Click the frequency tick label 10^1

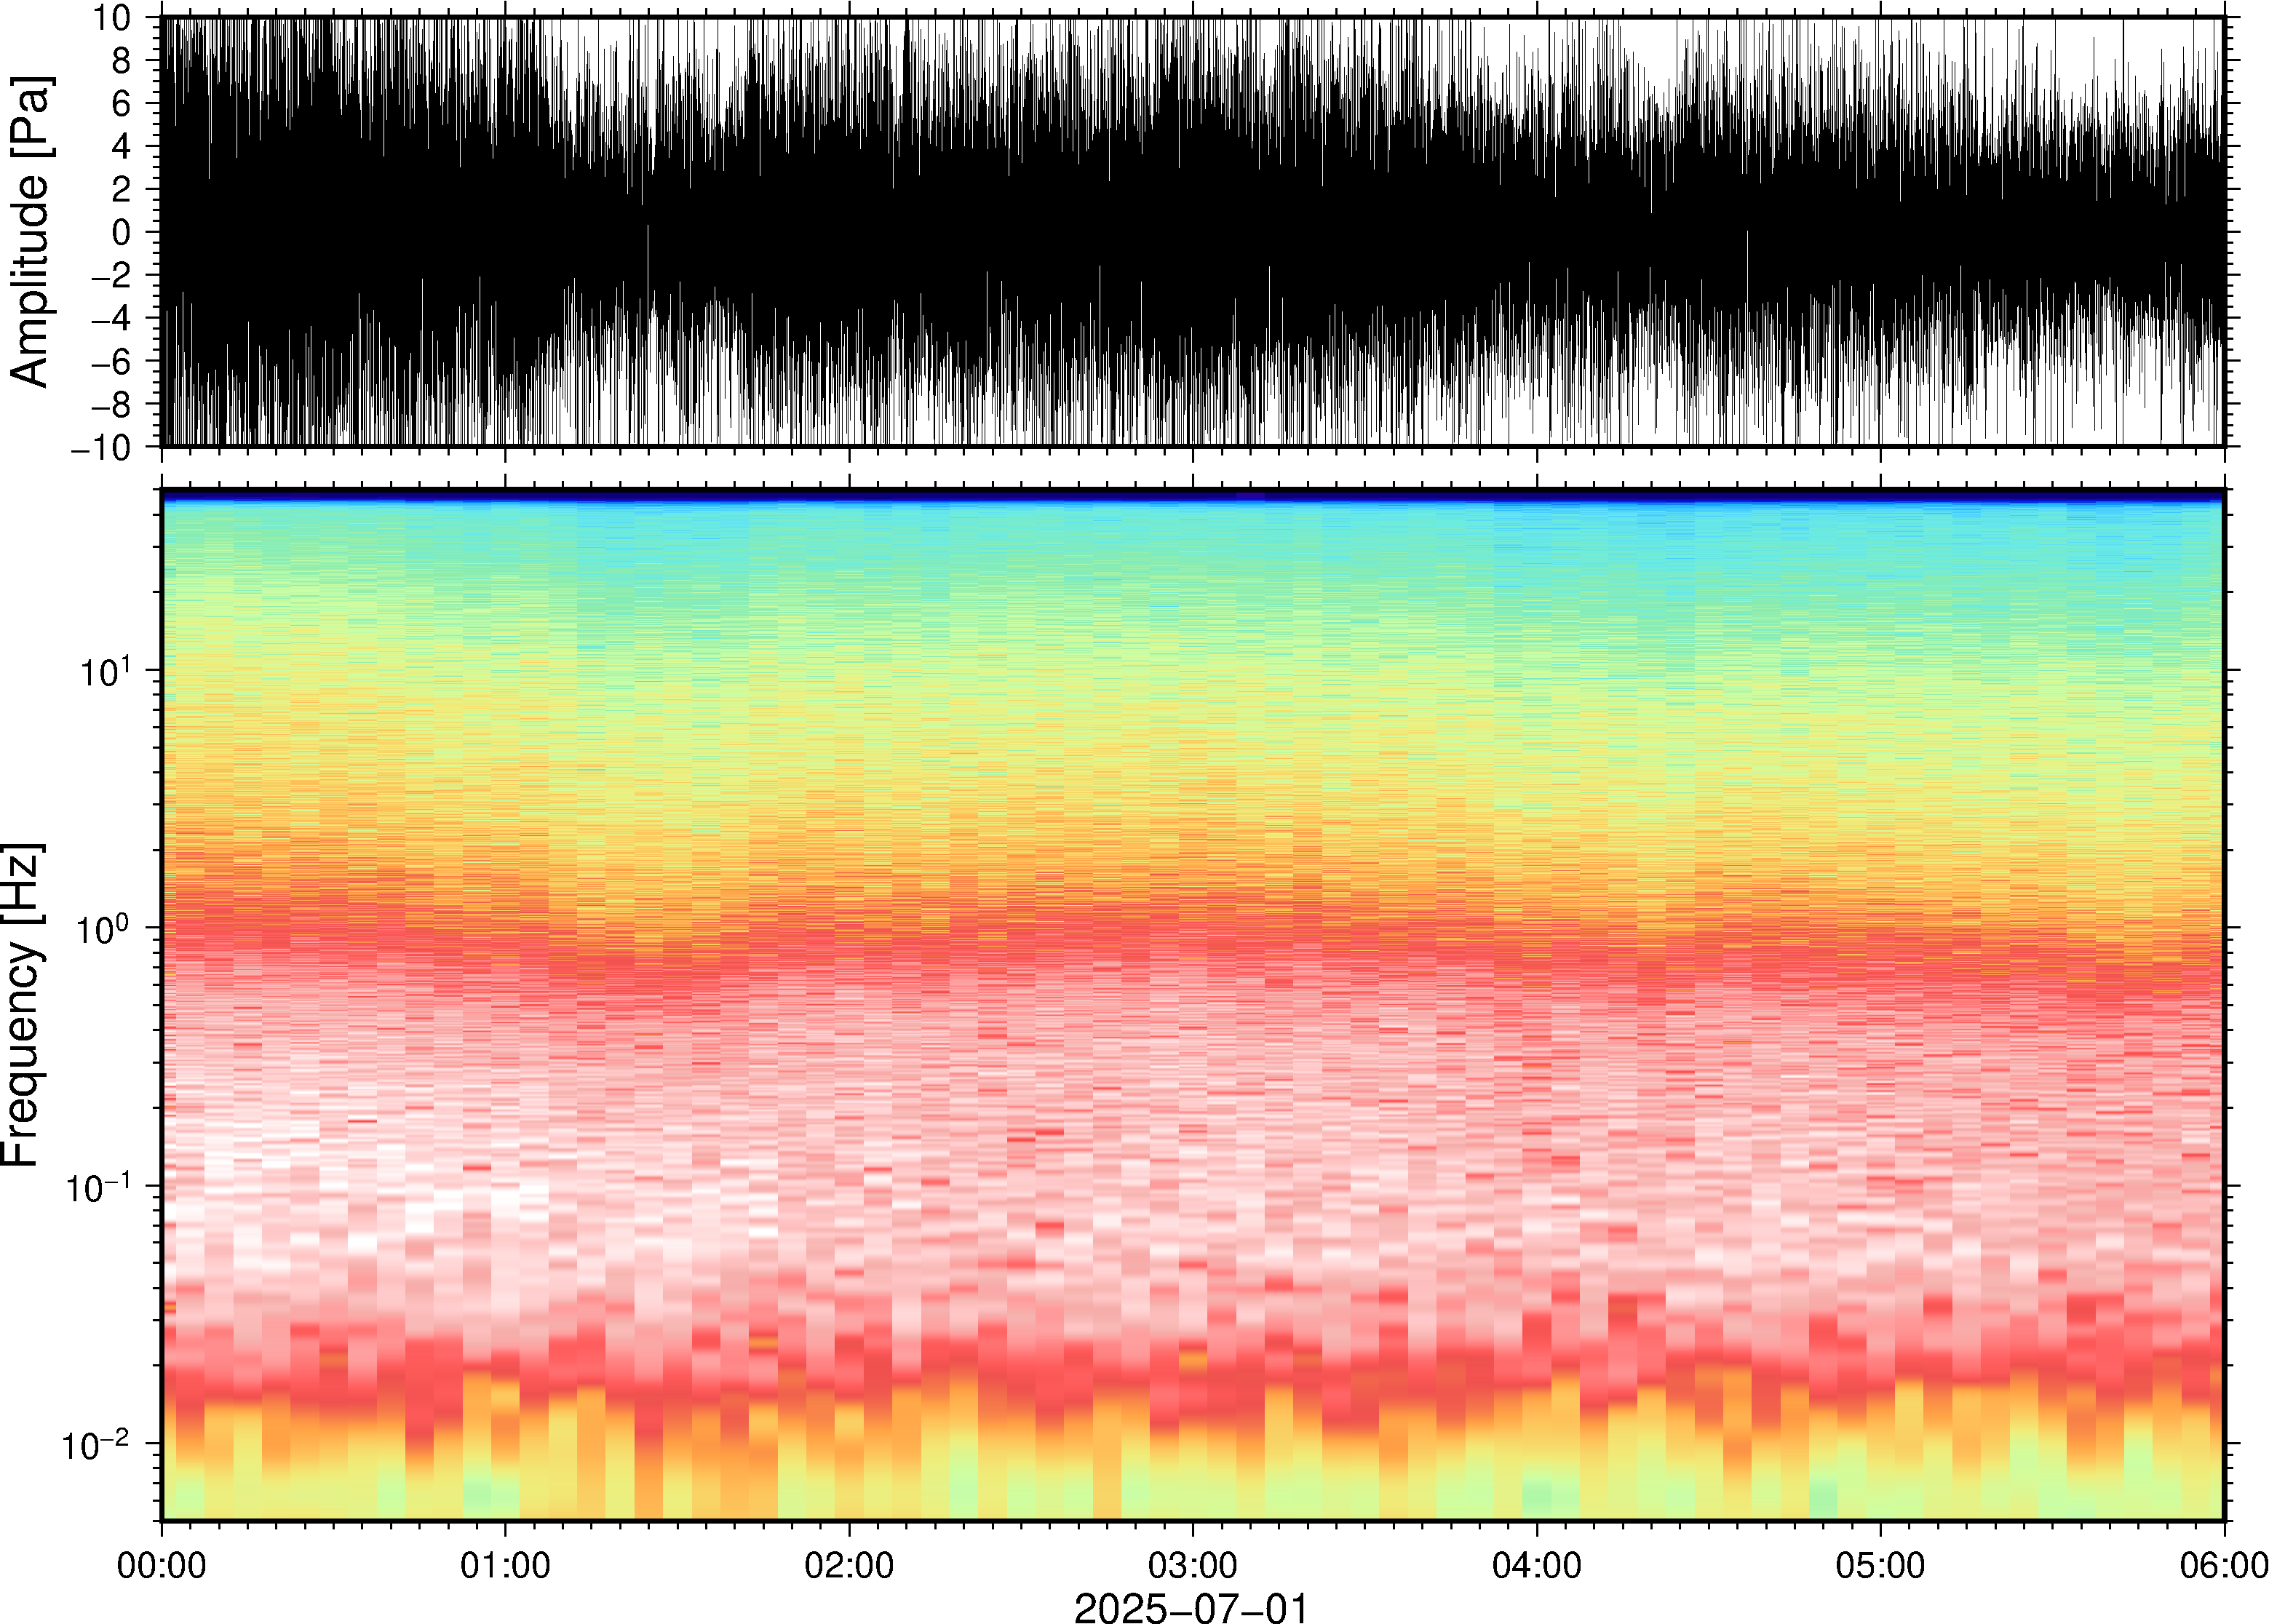point(105,671)
